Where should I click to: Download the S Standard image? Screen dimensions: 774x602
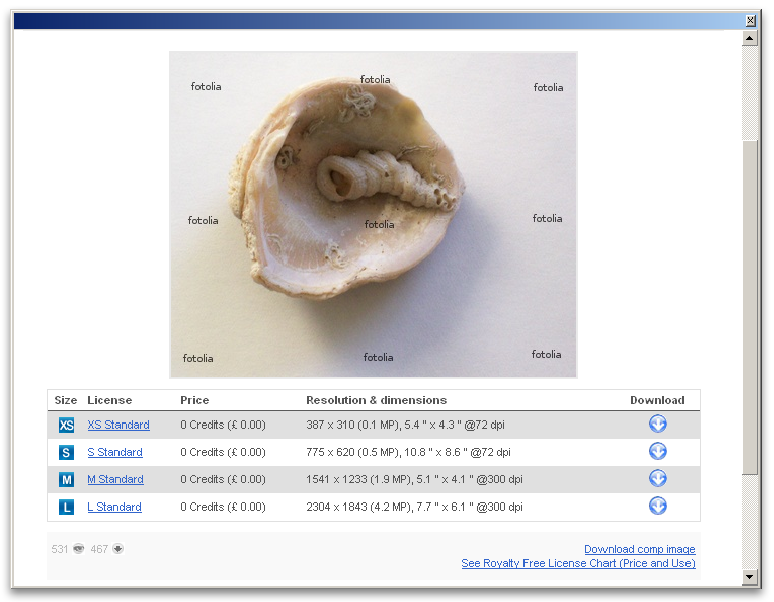coord(658,451)
